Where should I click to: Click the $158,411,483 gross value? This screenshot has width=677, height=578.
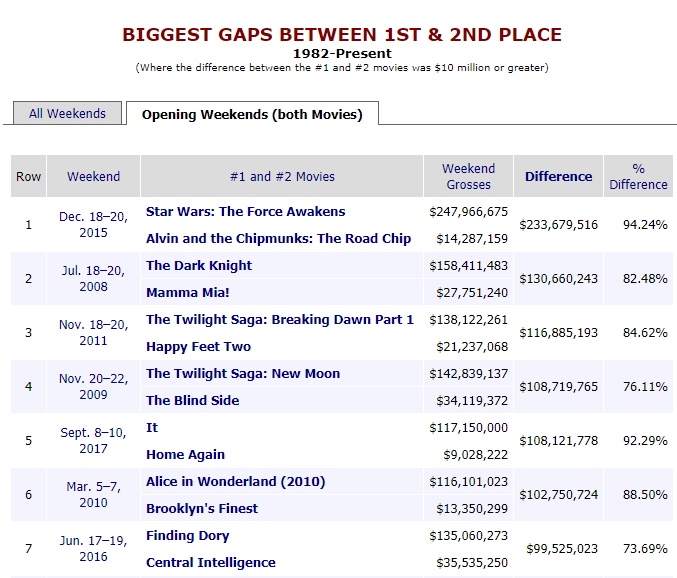468,265
